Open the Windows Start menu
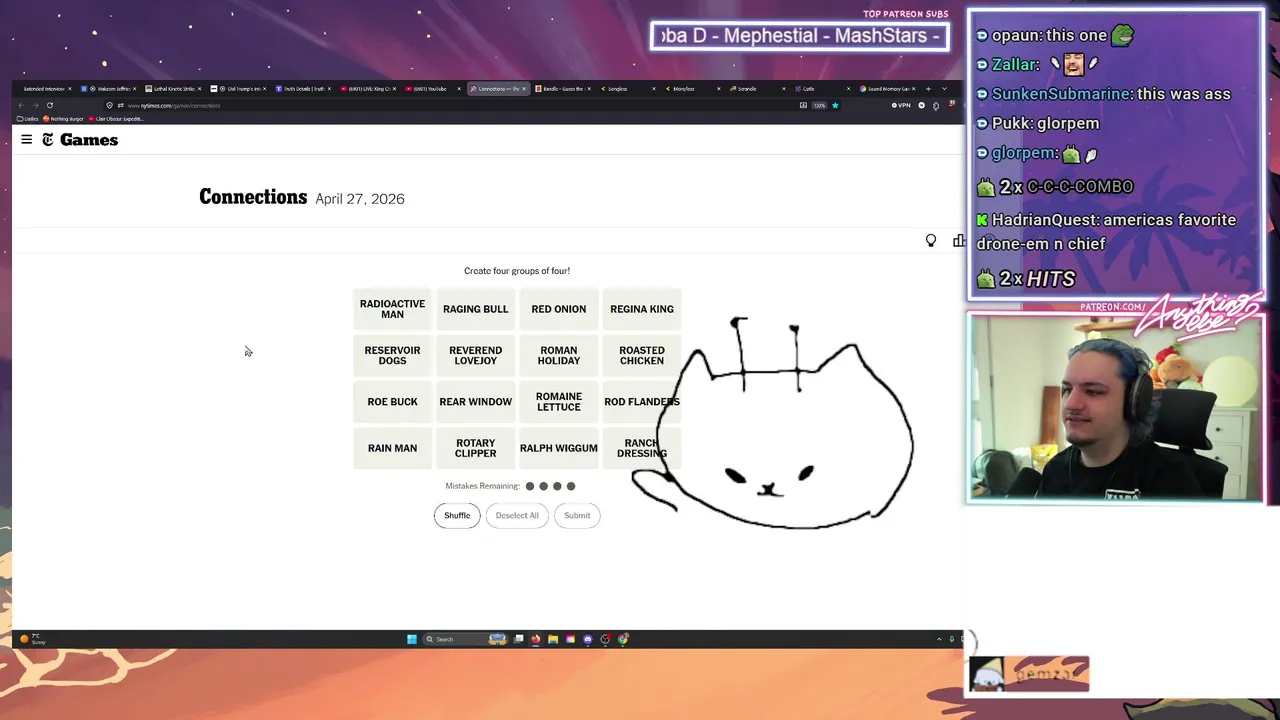The image size is (1280, 720). [x=412, y=639]
